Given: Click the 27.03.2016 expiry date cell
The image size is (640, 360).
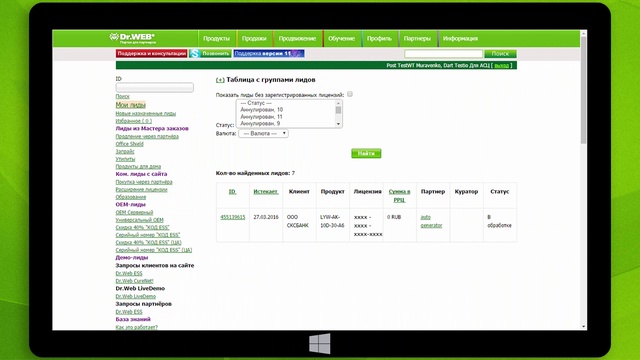Looking at the screenshot, I should coord(266,217).
